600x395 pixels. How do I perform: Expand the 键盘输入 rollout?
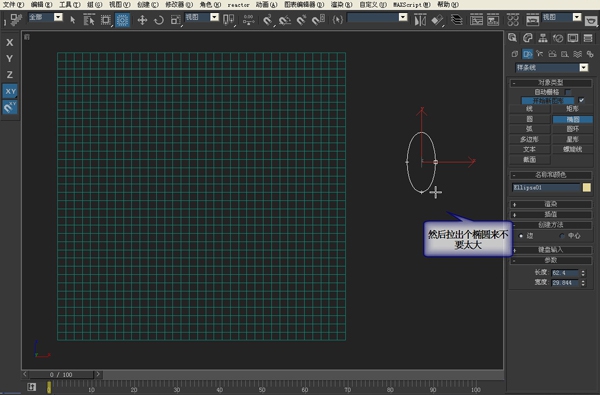click(551, 250)
